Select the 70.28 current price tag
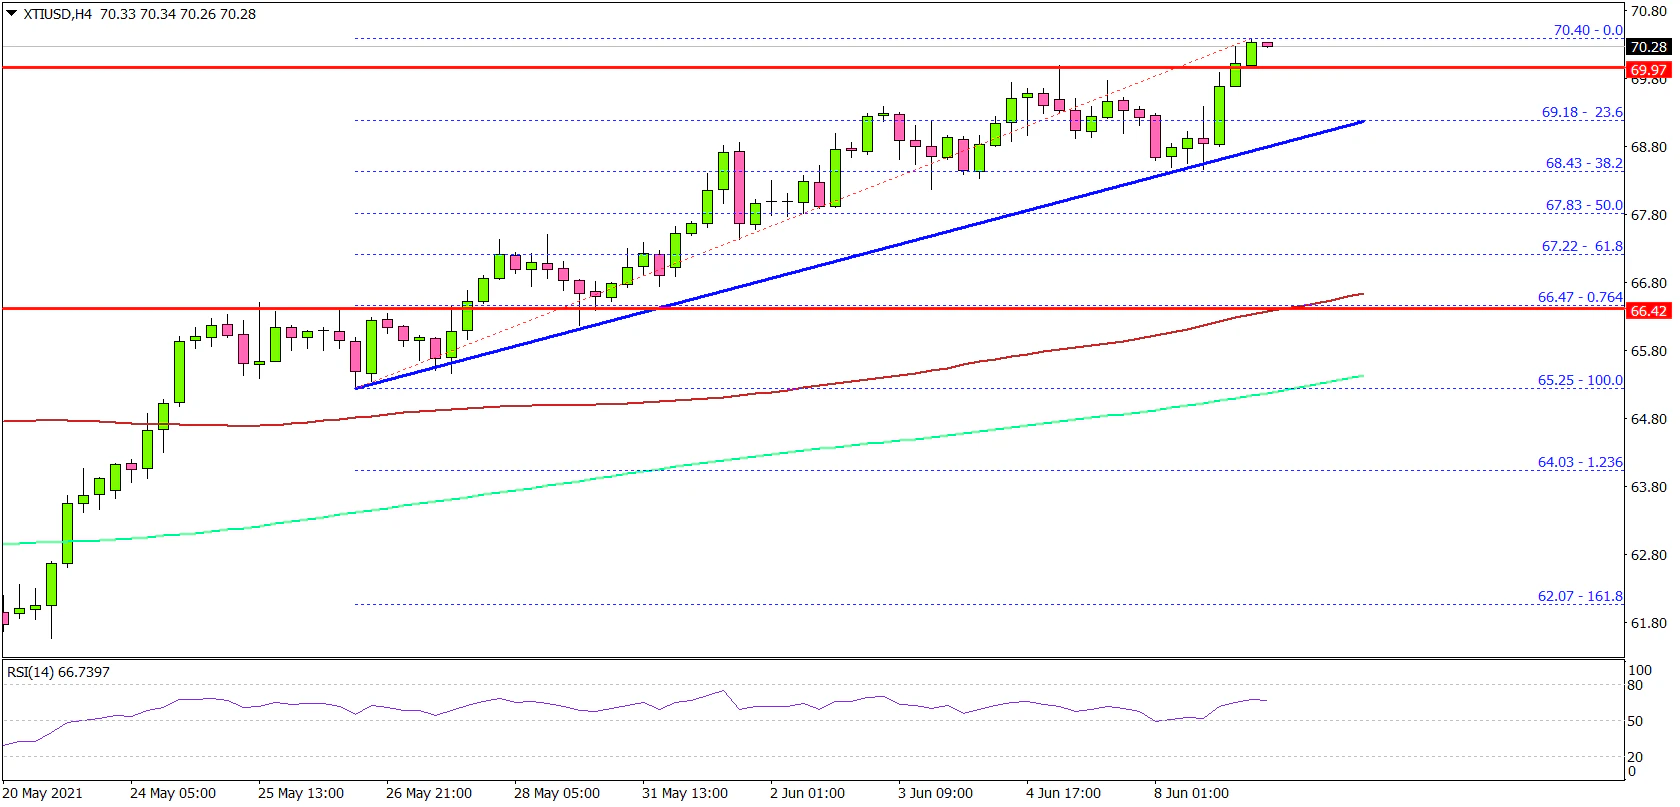The image size is (1680, 807). 1647,47
